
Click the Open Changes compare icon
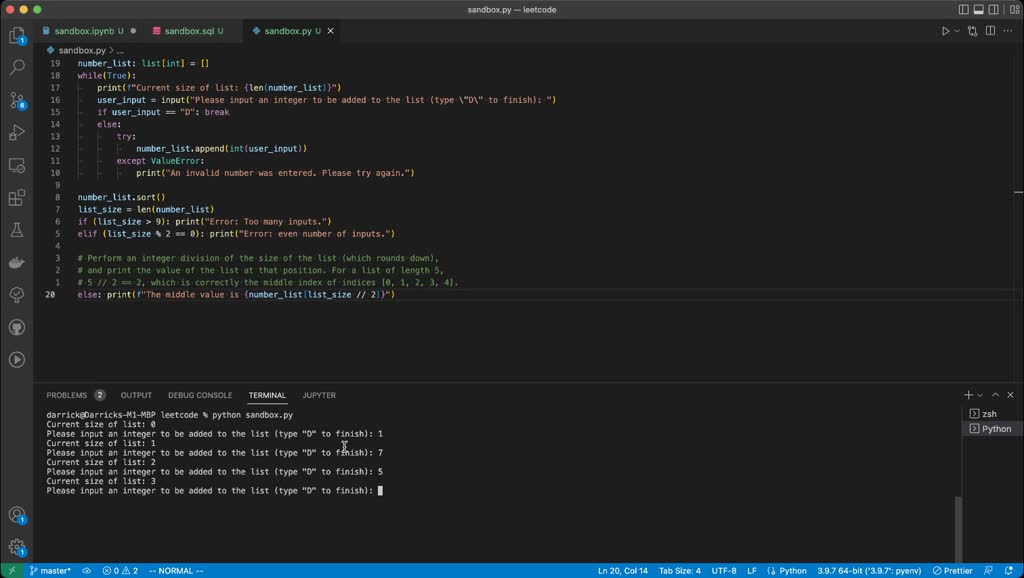click(973, 31)
